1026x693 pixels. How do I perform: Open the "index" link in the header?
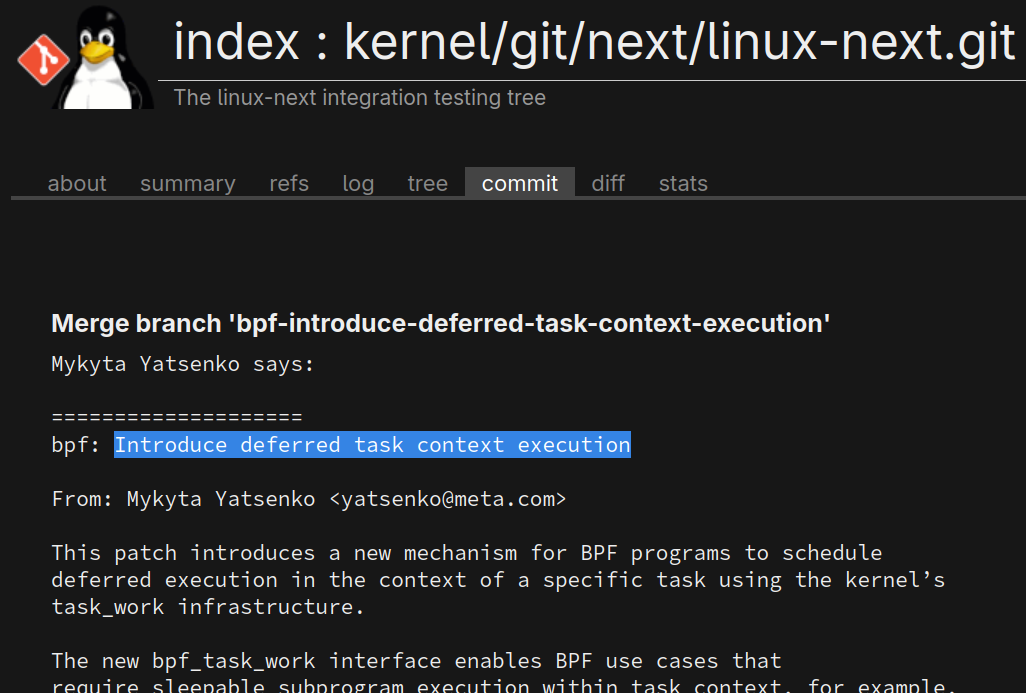(x=236, y=42)
